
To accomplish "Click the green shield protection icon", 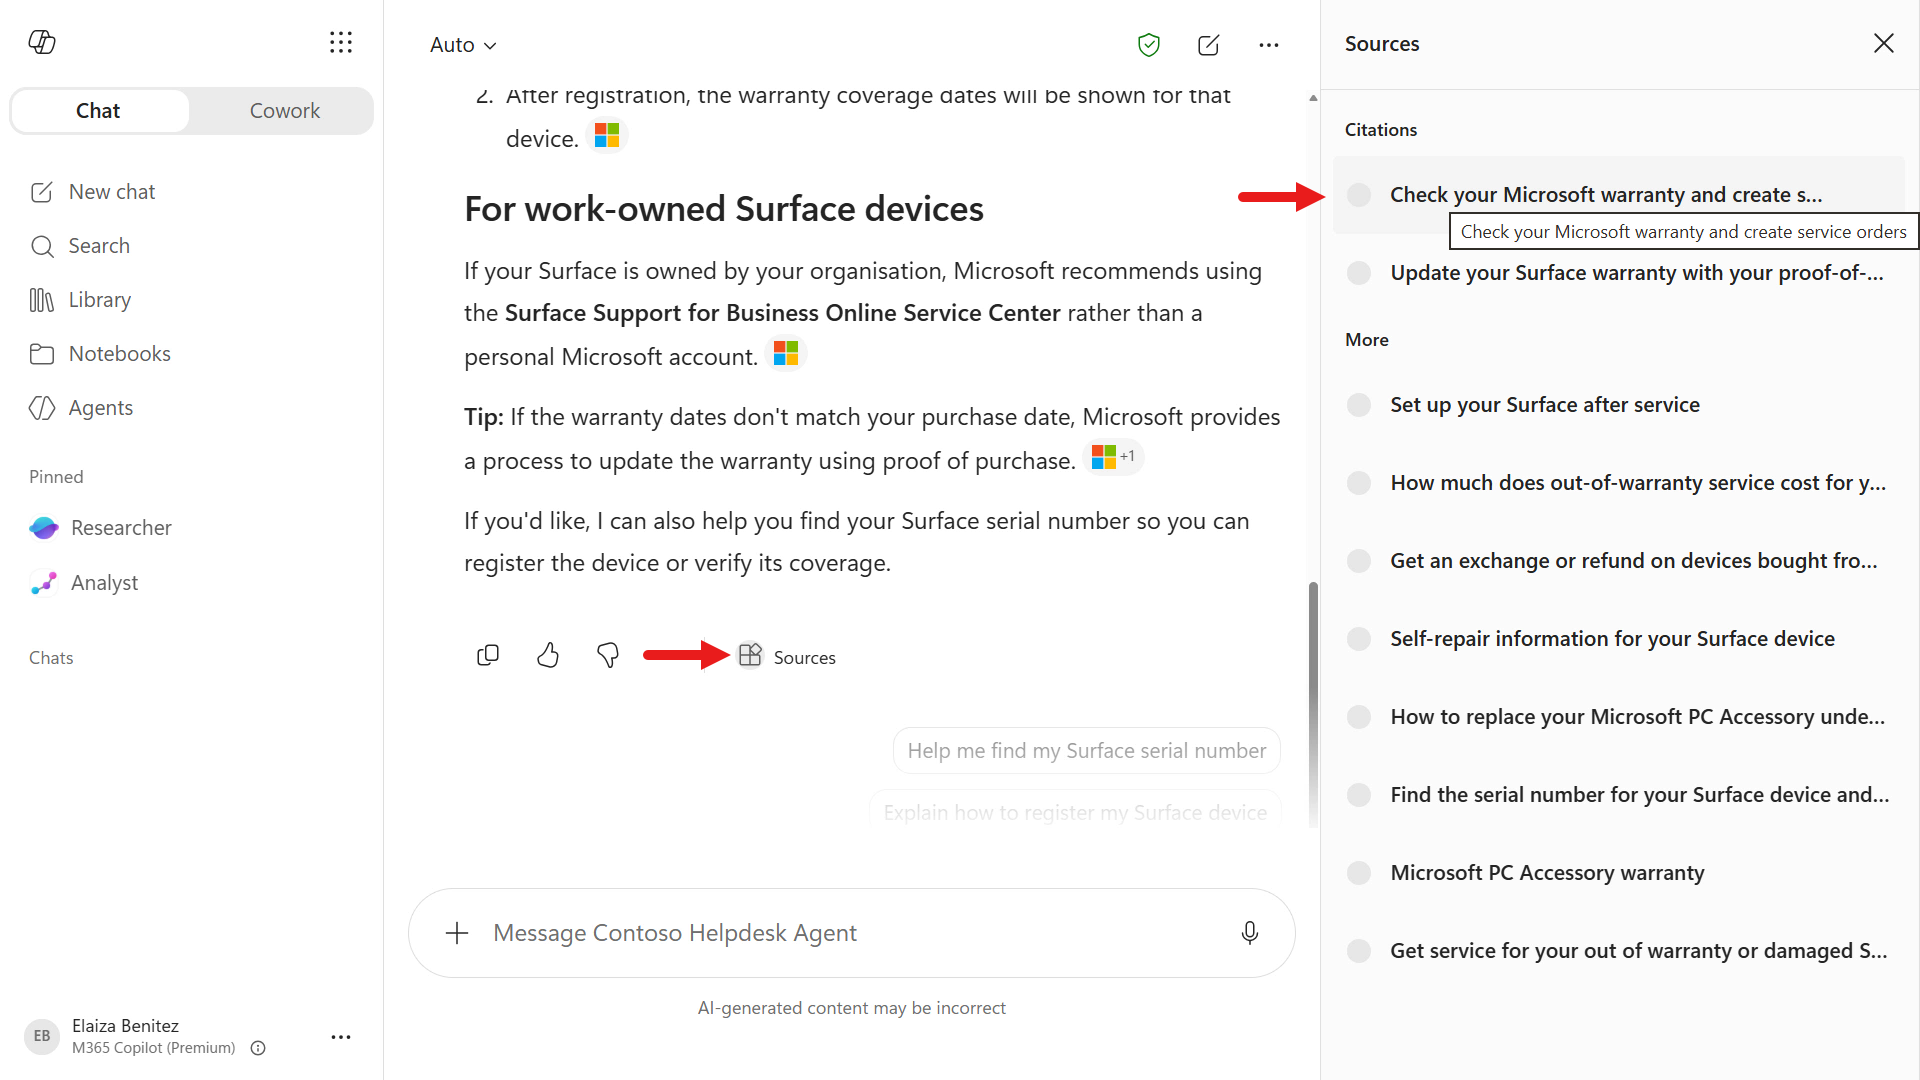I will coord(1149,45).
